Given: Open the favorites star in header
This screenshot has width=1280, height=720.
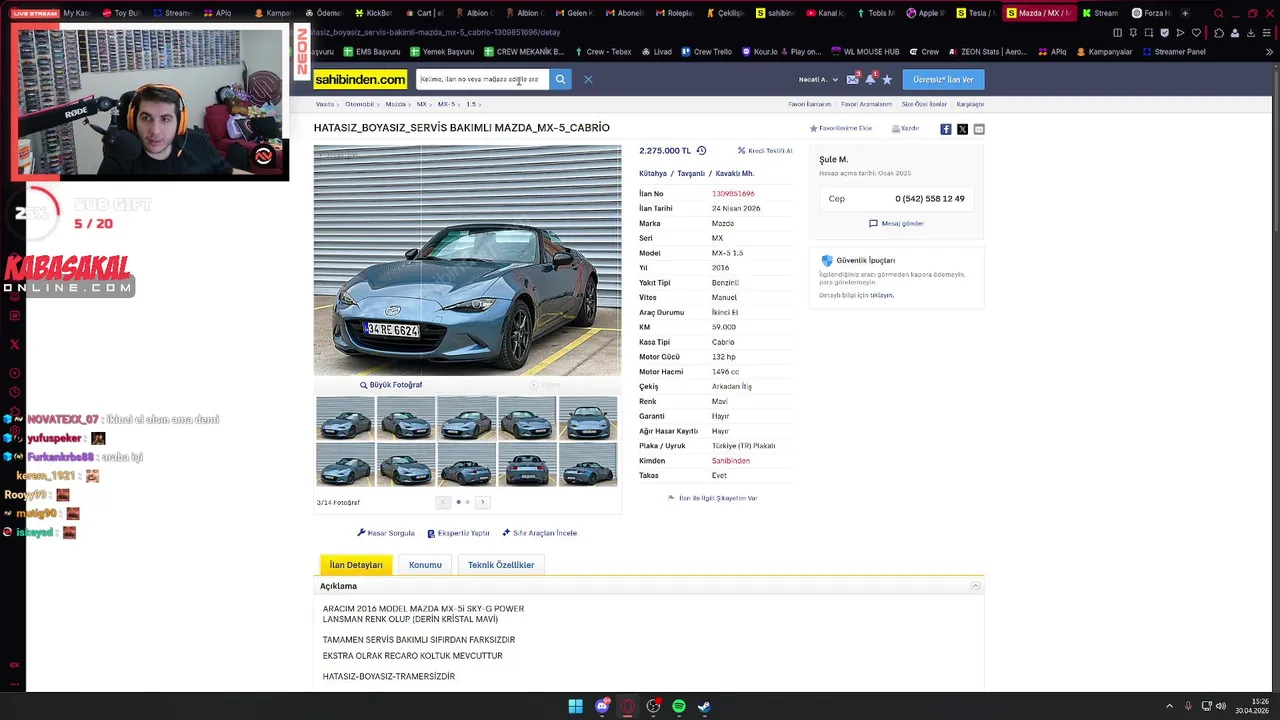Looking at the screenshot, I should coord(887,79).
